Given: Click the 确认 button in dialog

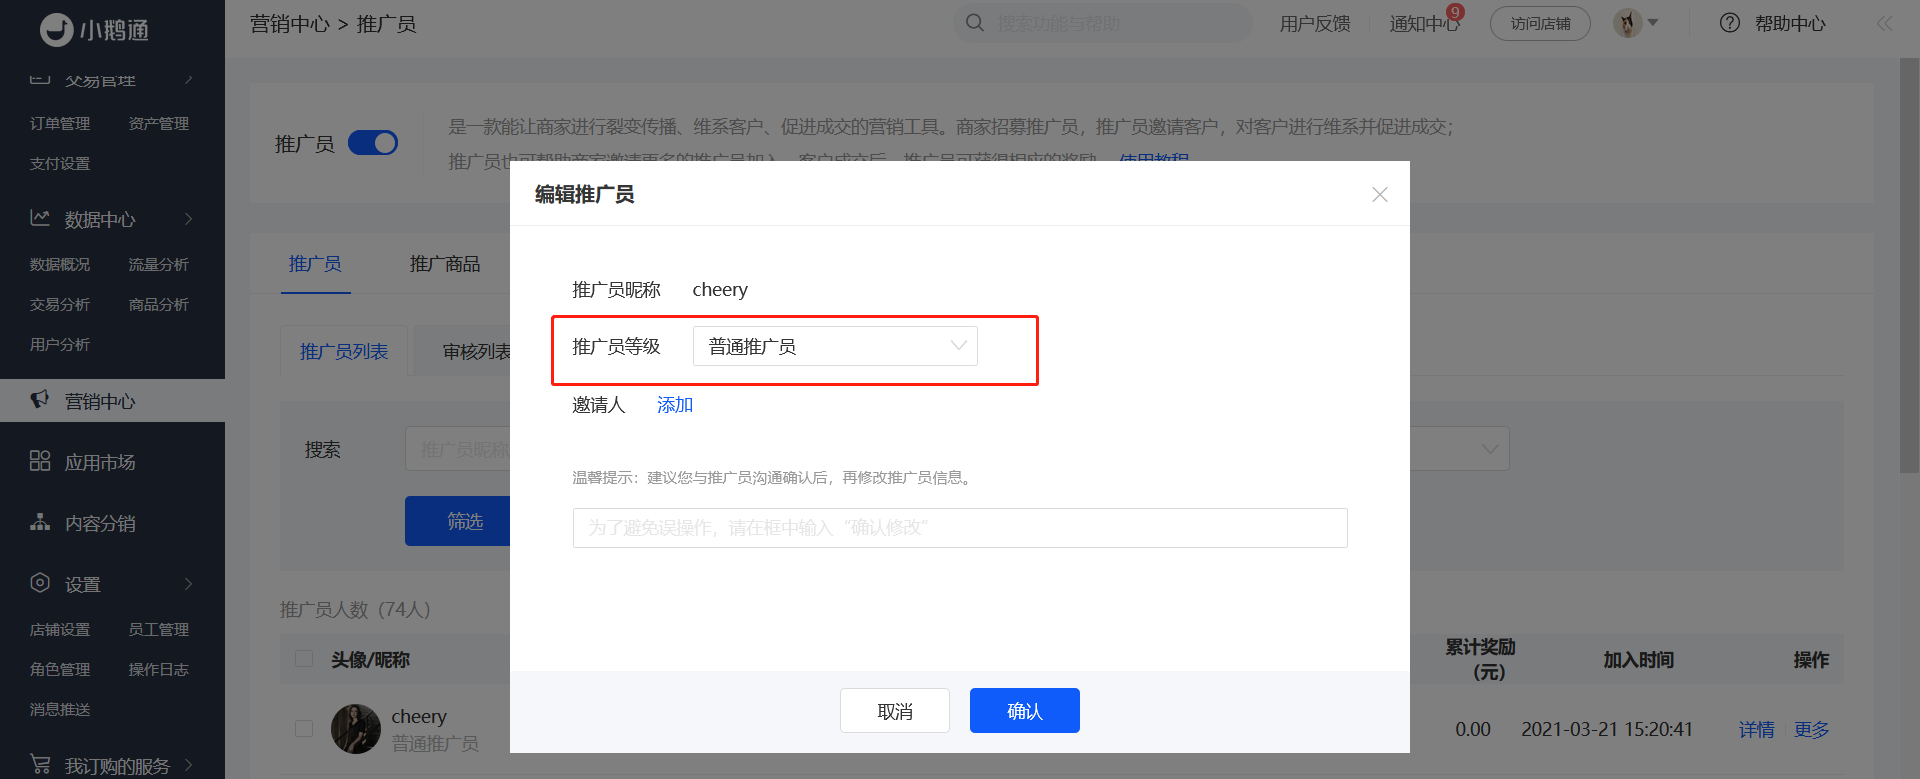Looking at the screenshot, I should (1025, 711).
